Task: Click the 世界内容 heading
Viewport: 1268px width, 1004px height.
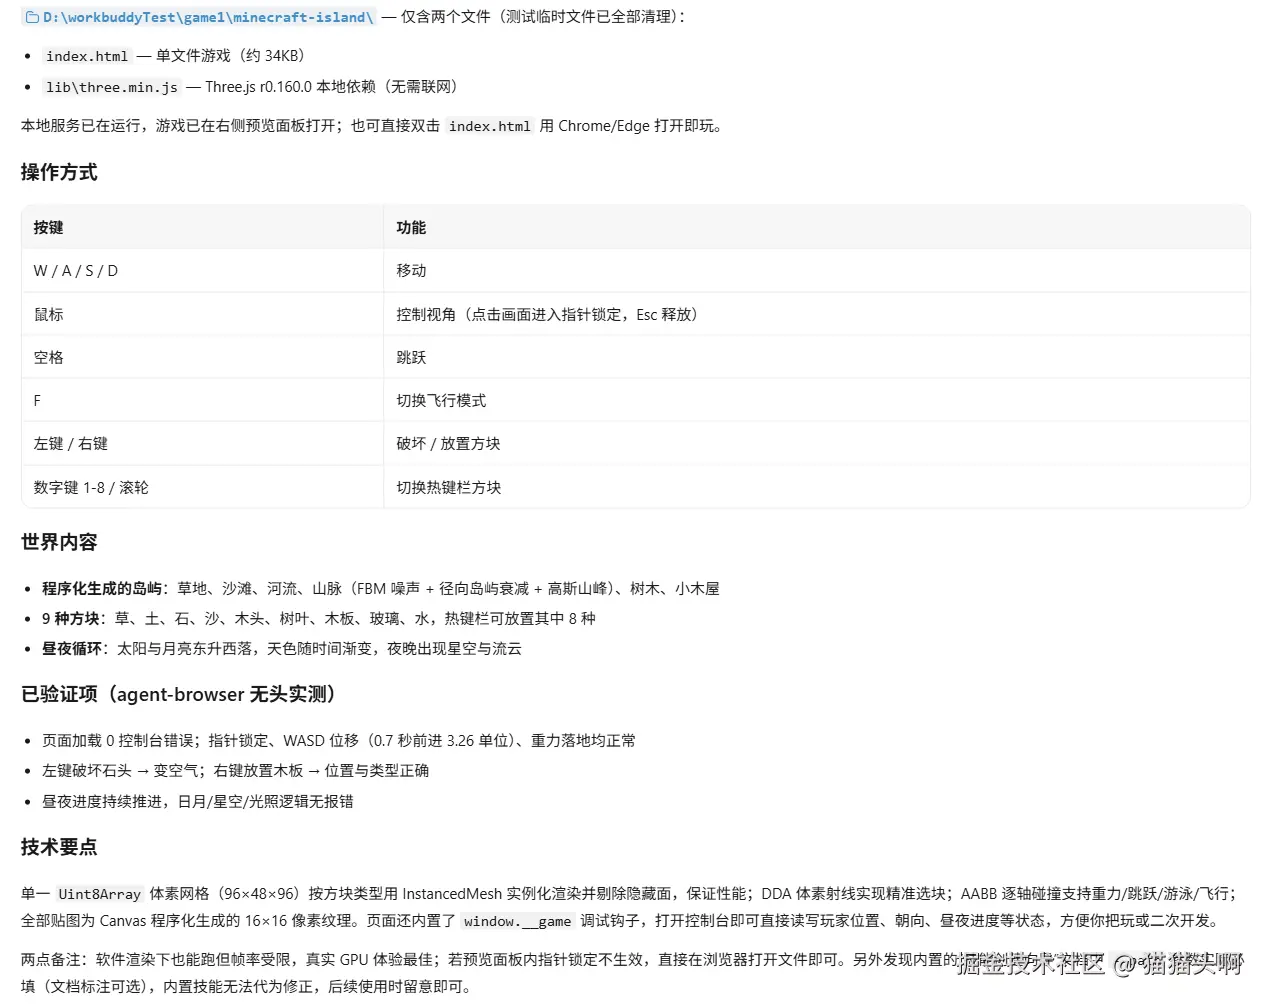Action: click(x=59, y=542)
